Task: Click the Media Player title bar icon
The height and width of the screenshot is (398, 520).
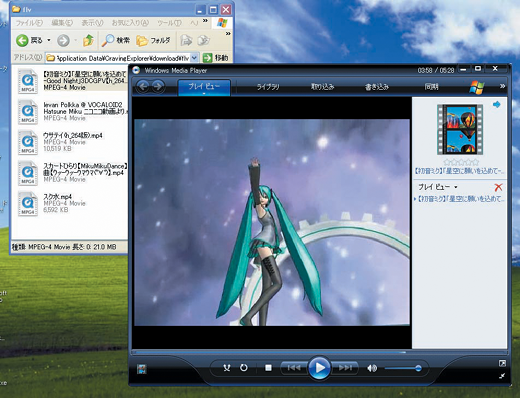Action: tap(136, 70)
